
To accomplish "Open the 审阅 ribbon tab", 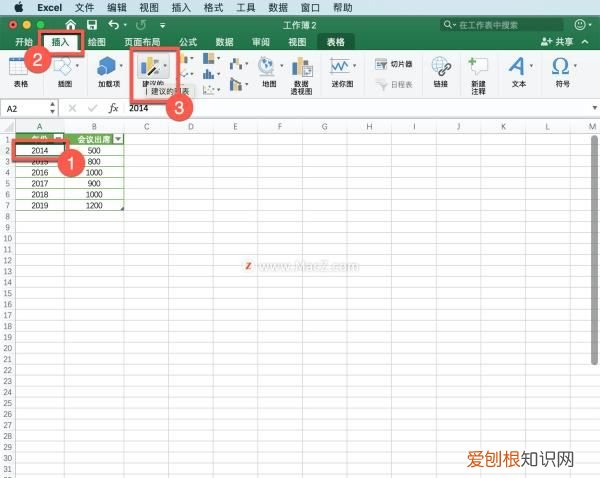I will click(261, 42).
